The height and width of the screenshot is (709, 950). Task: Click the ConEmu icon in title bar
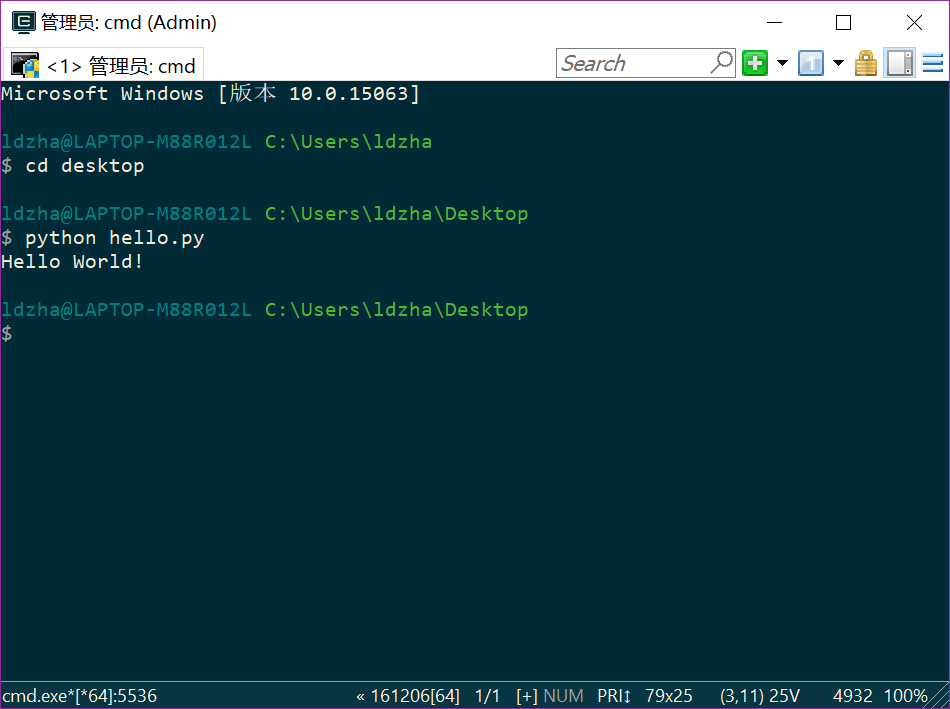pos(22,22)
